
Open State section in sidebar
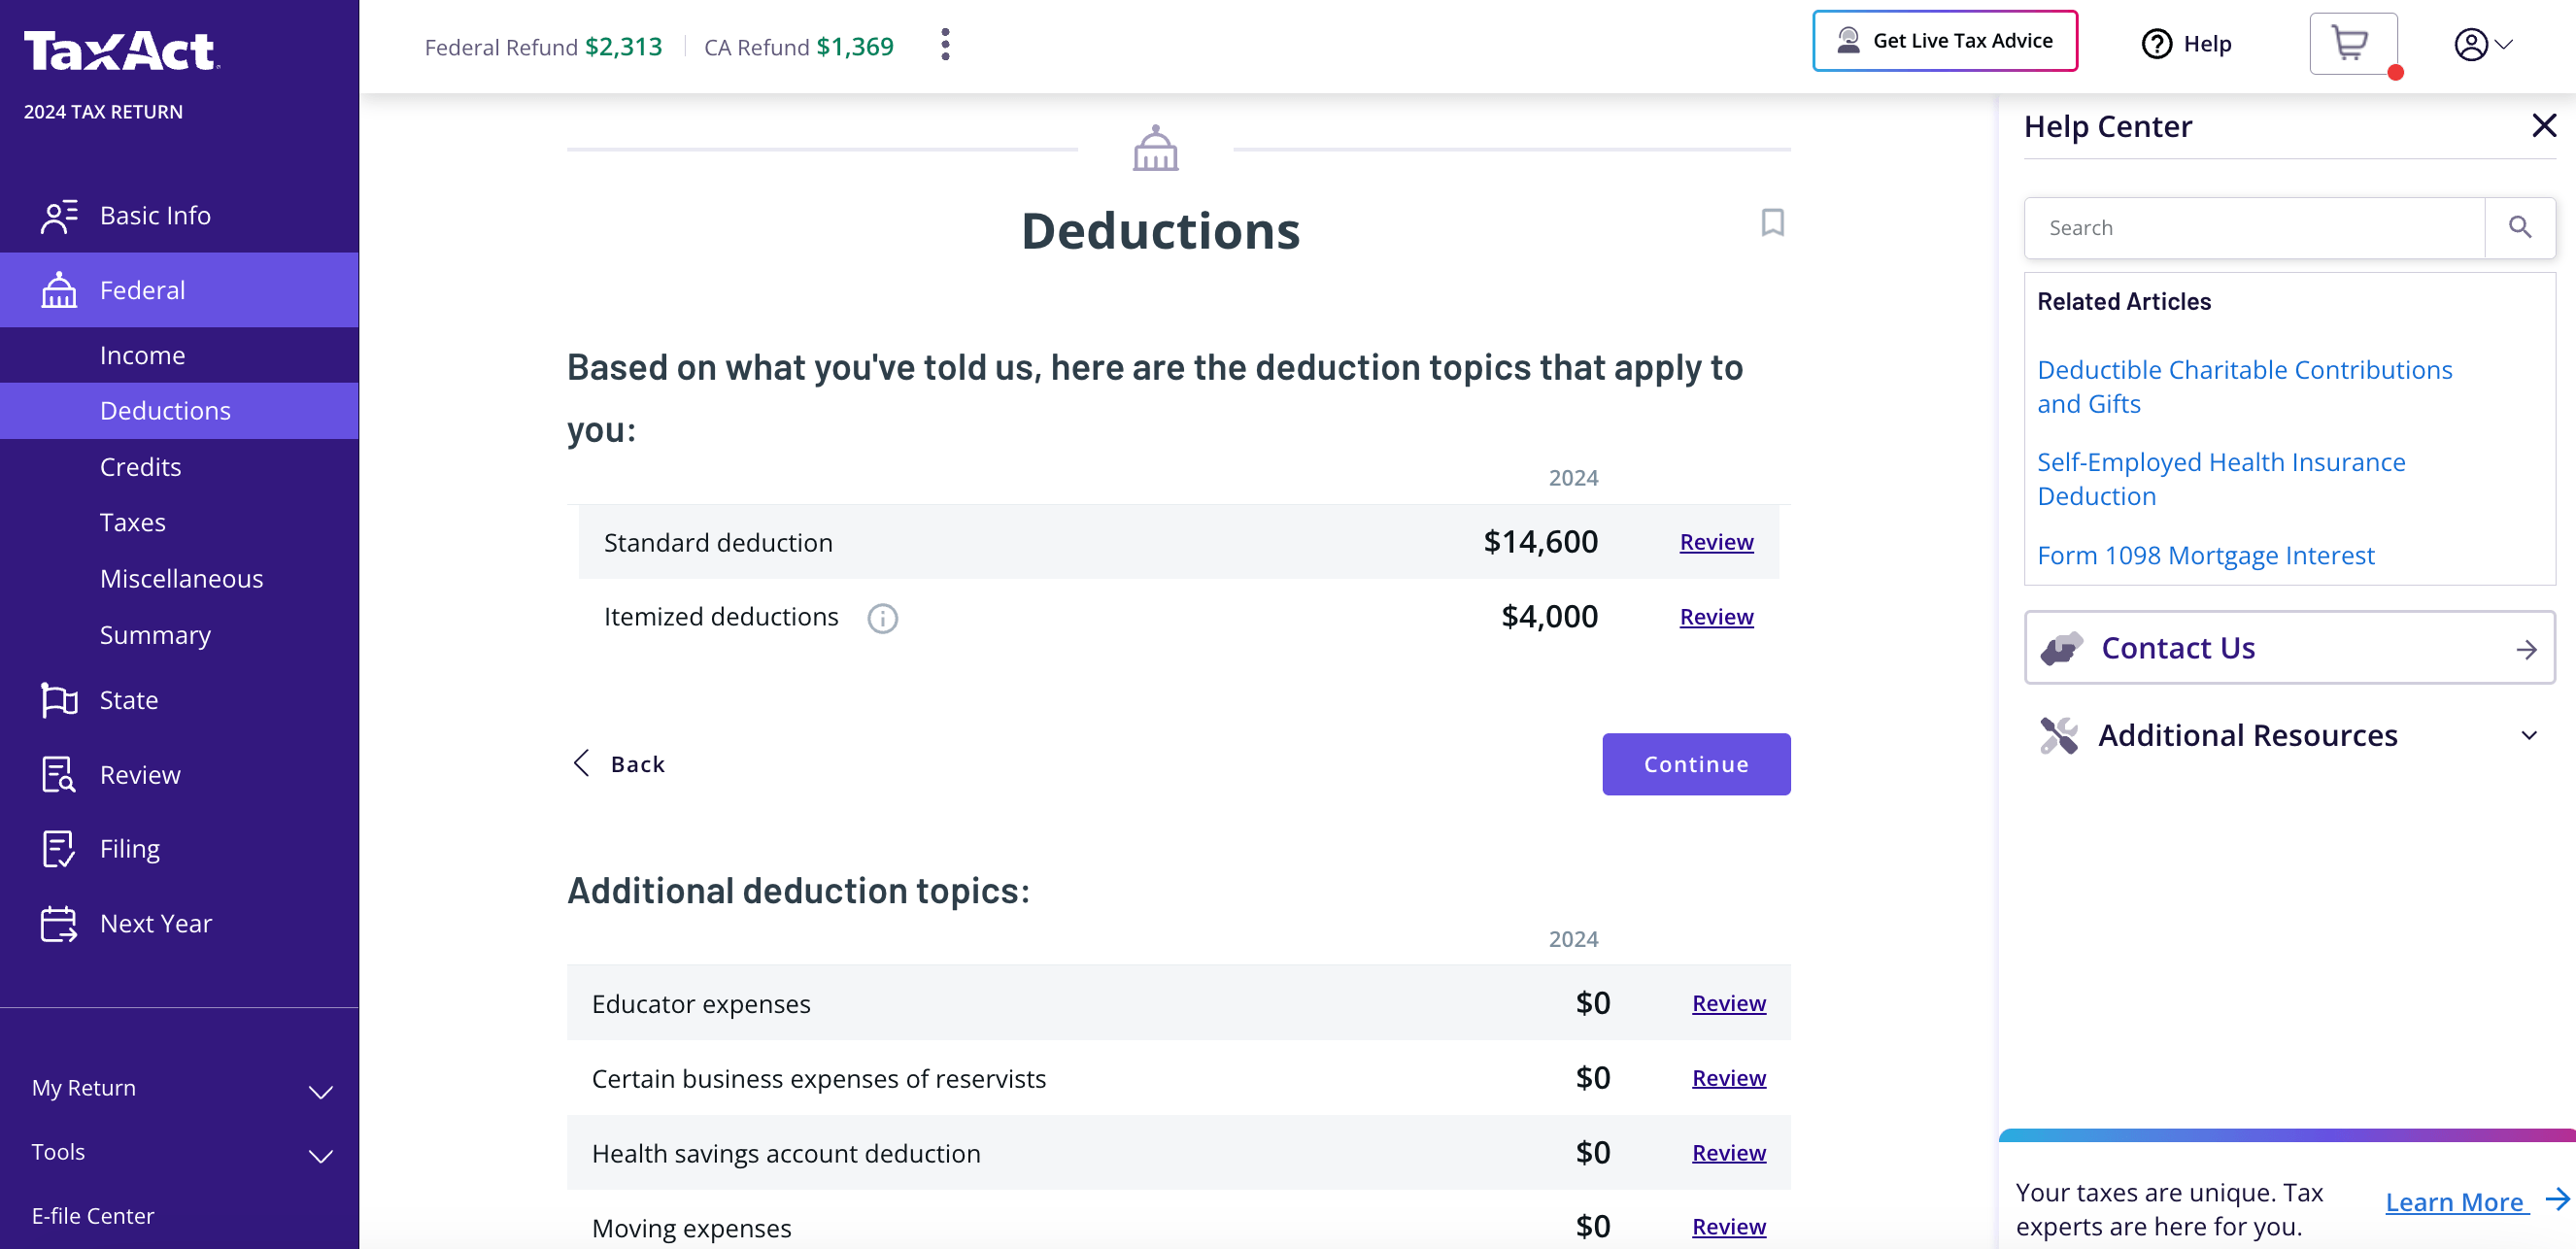pyautogui.click(x=128, y=700)
